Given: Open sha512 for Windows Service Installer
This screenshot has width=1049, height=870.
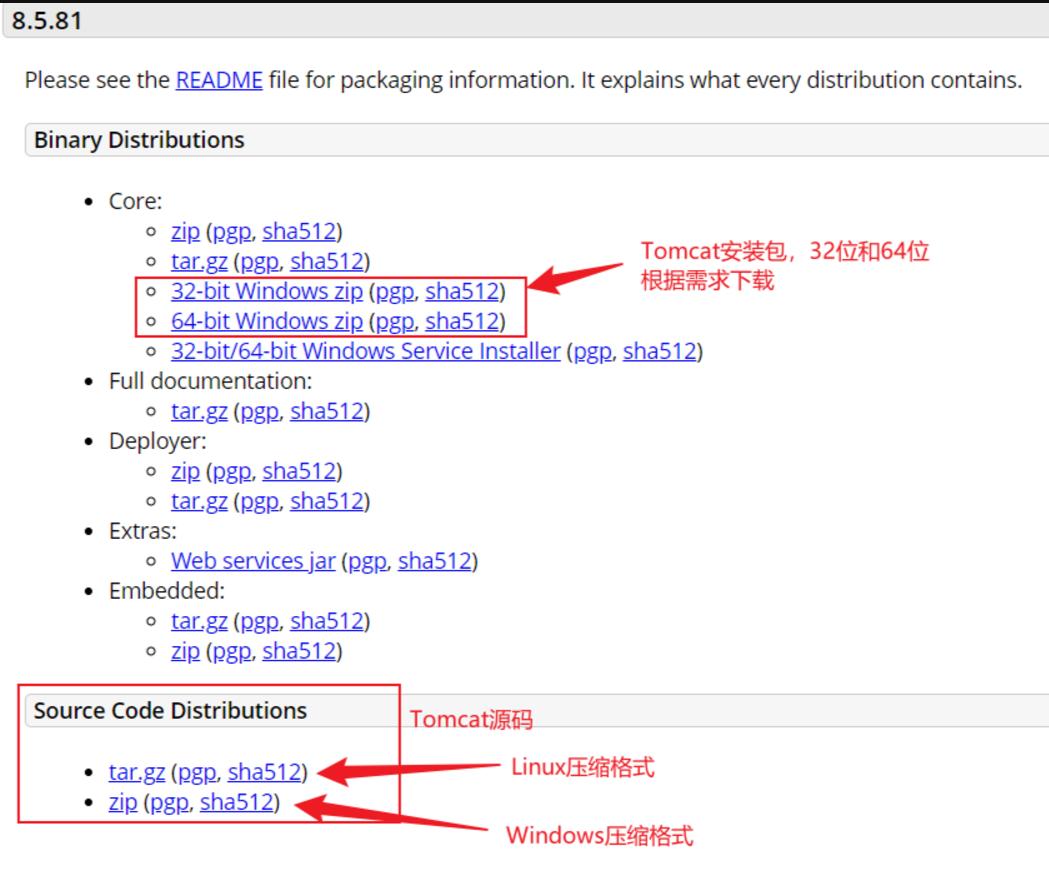Looking at the screenshot, I should pyautogui.click(x=660, y=352).
